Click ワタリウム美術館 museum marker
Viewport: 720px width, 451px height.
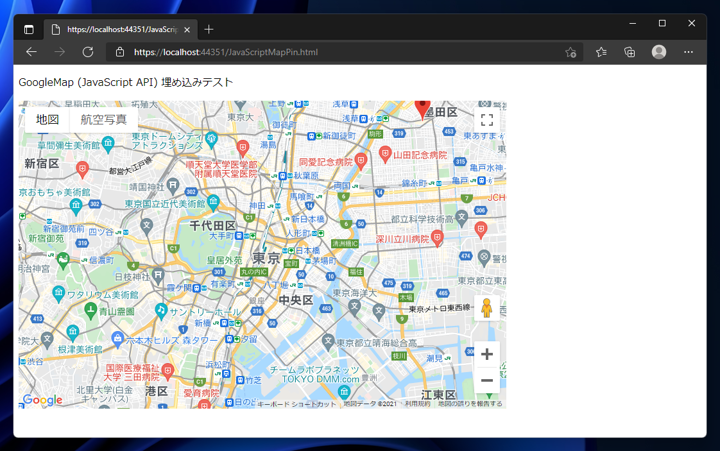pos(58,293)
